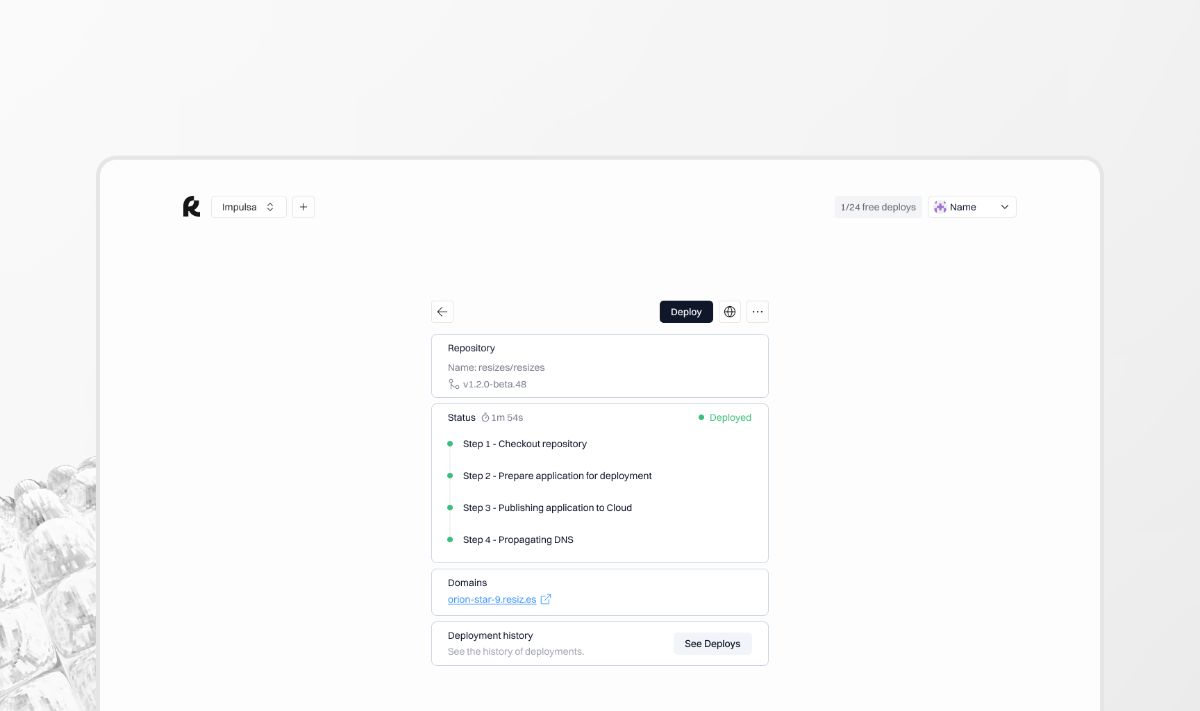This screenshot has width=1200, height=711.
Task: Click the user avatar icon beside Name
Action: click(x=940, y=207)
